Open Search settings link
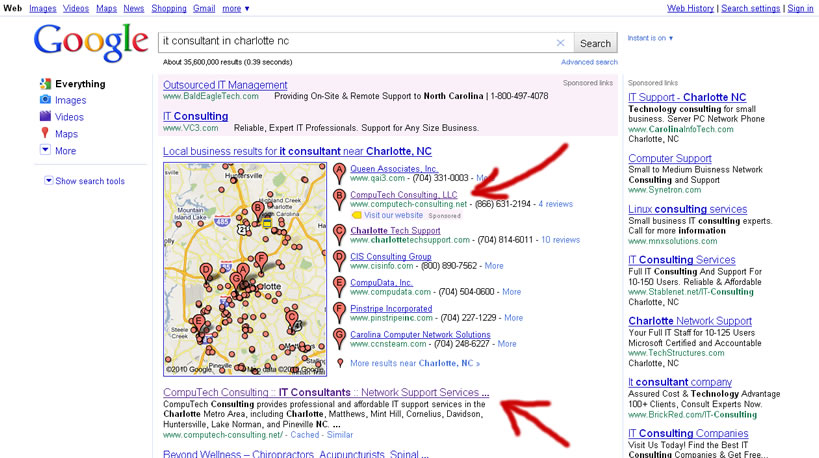The width and height of the screenshot is (819, 458). pos(751,8)
